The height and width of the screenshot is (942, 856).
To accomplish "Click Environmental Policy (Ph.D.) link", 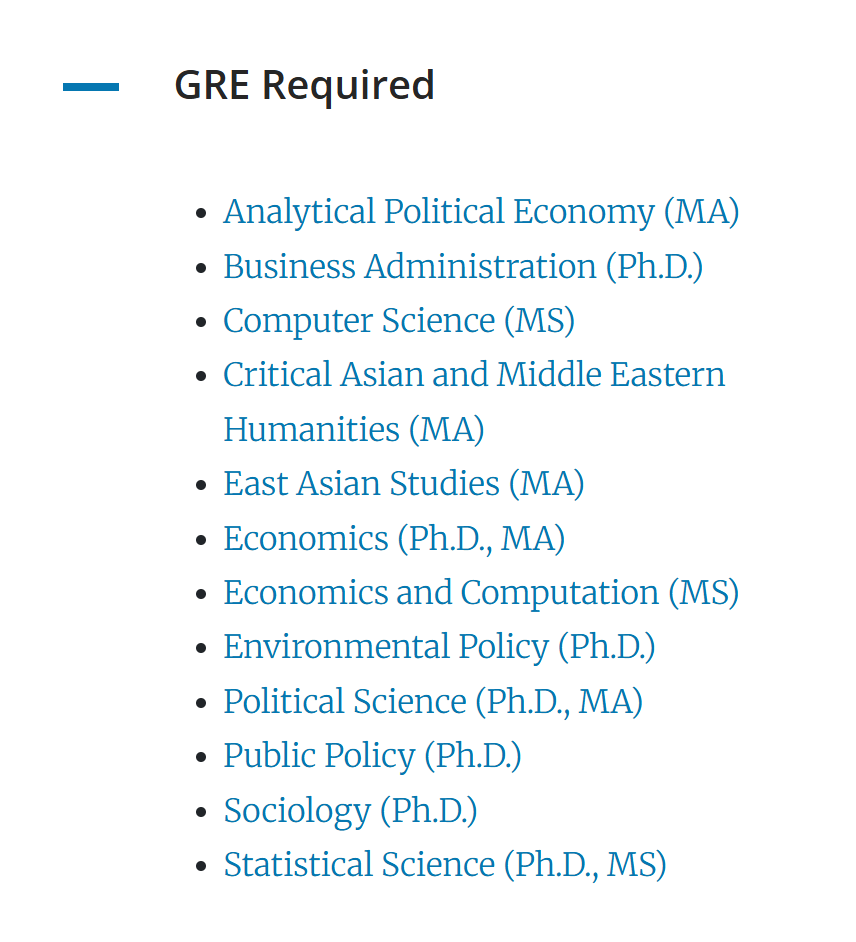I will pyautogui.click(x=438, y=647).
